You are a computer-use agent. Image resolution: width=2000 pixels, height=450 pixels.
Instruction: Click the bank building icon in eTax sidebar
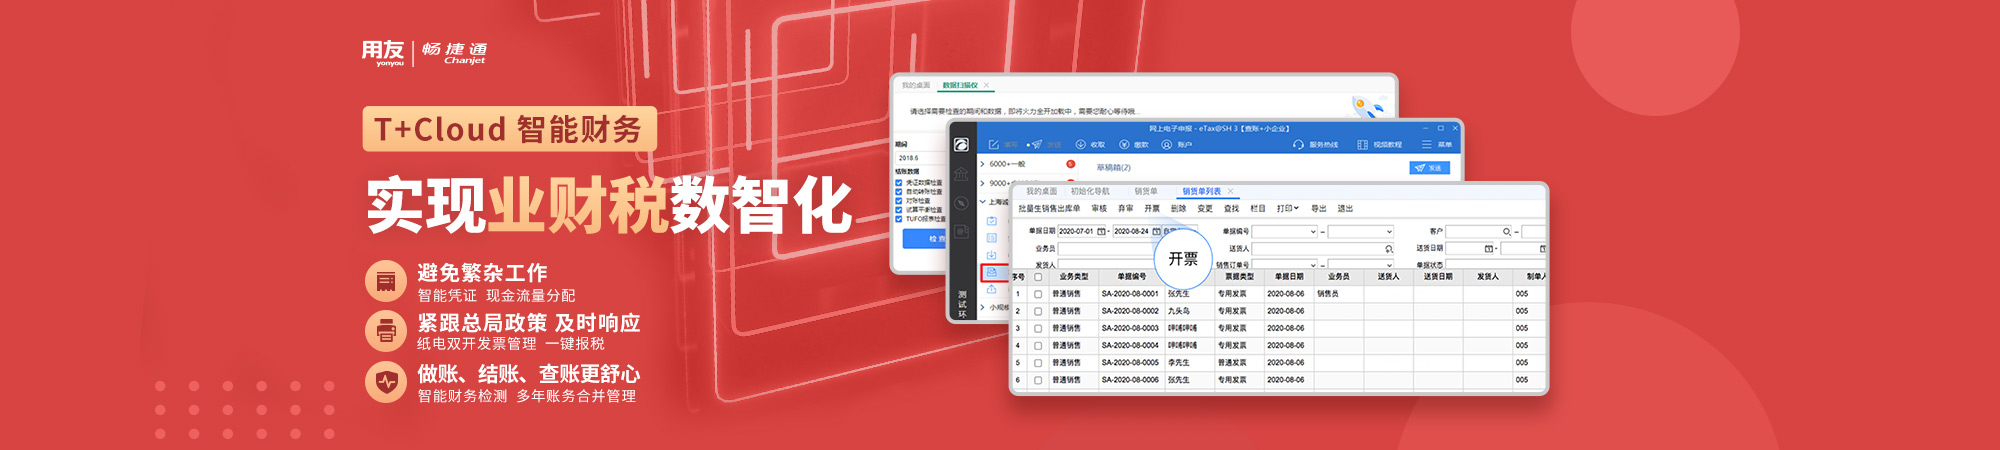[961, 174]
